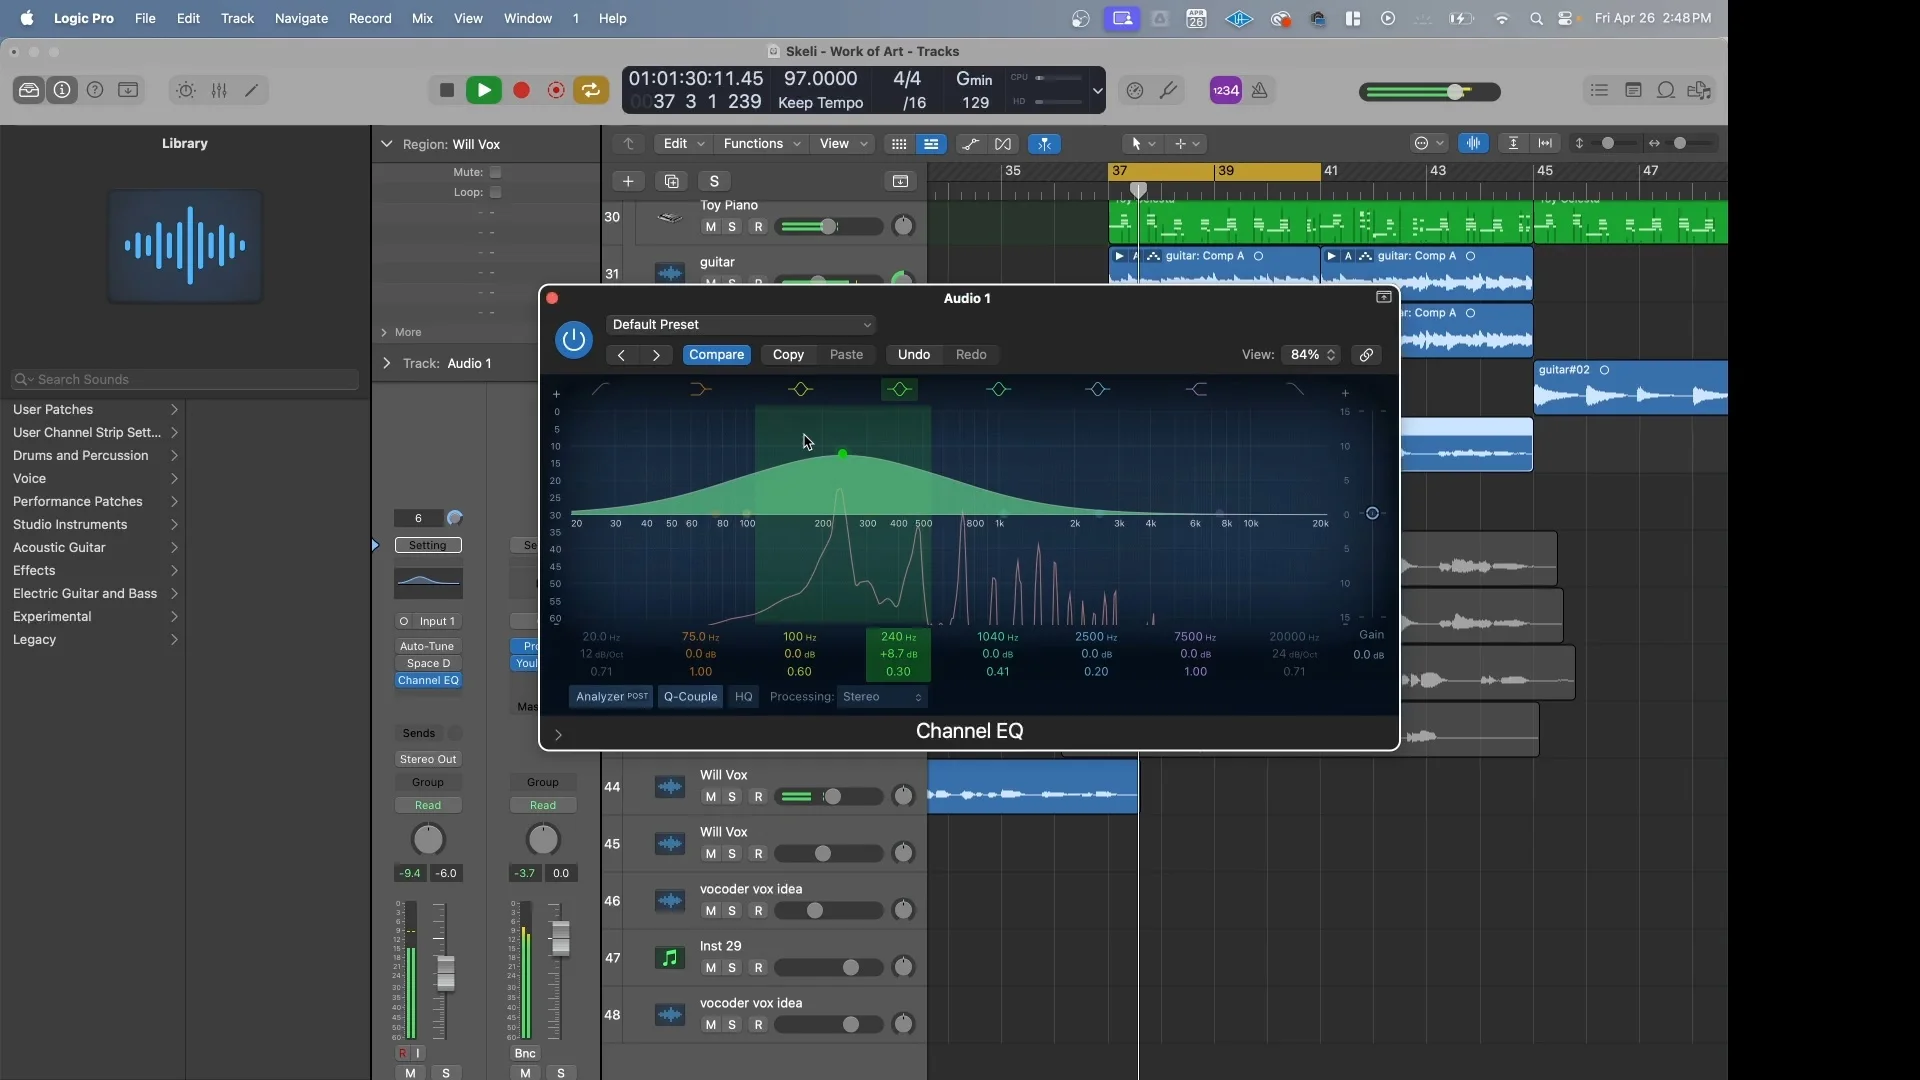Open the List Editors panel icon
Image resolution: width=1920 pixels, height=1080 pixels.
(x=1599, y=90)
